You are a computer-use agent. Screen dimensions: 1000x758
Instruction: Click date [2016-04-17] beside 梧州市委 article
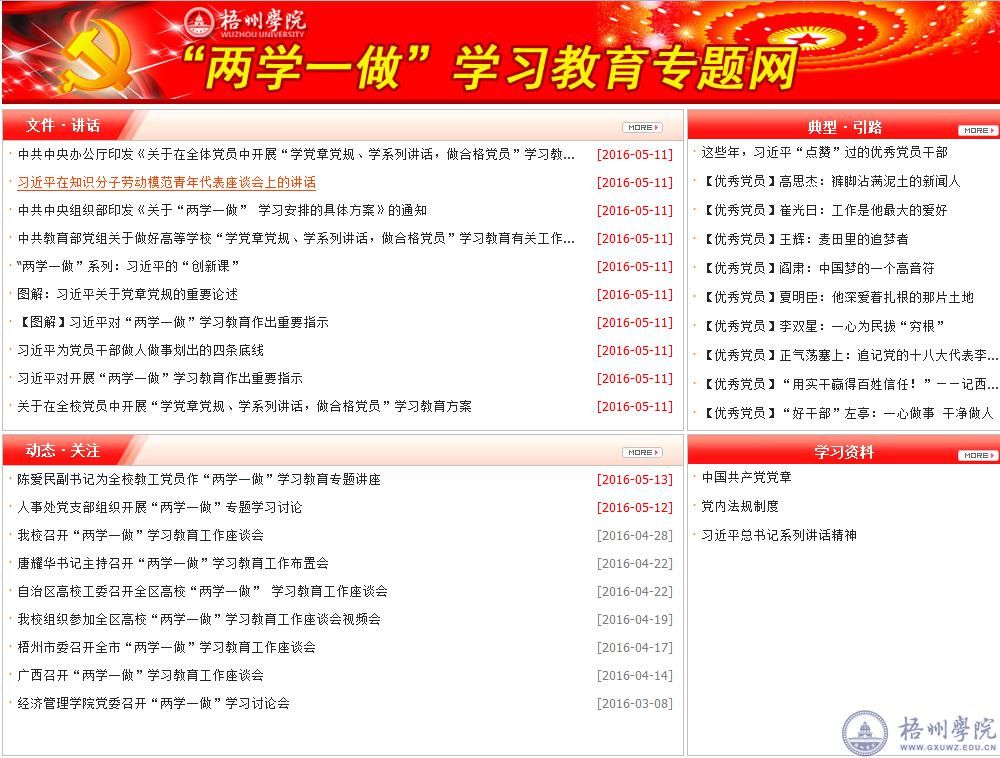[635, 648]
